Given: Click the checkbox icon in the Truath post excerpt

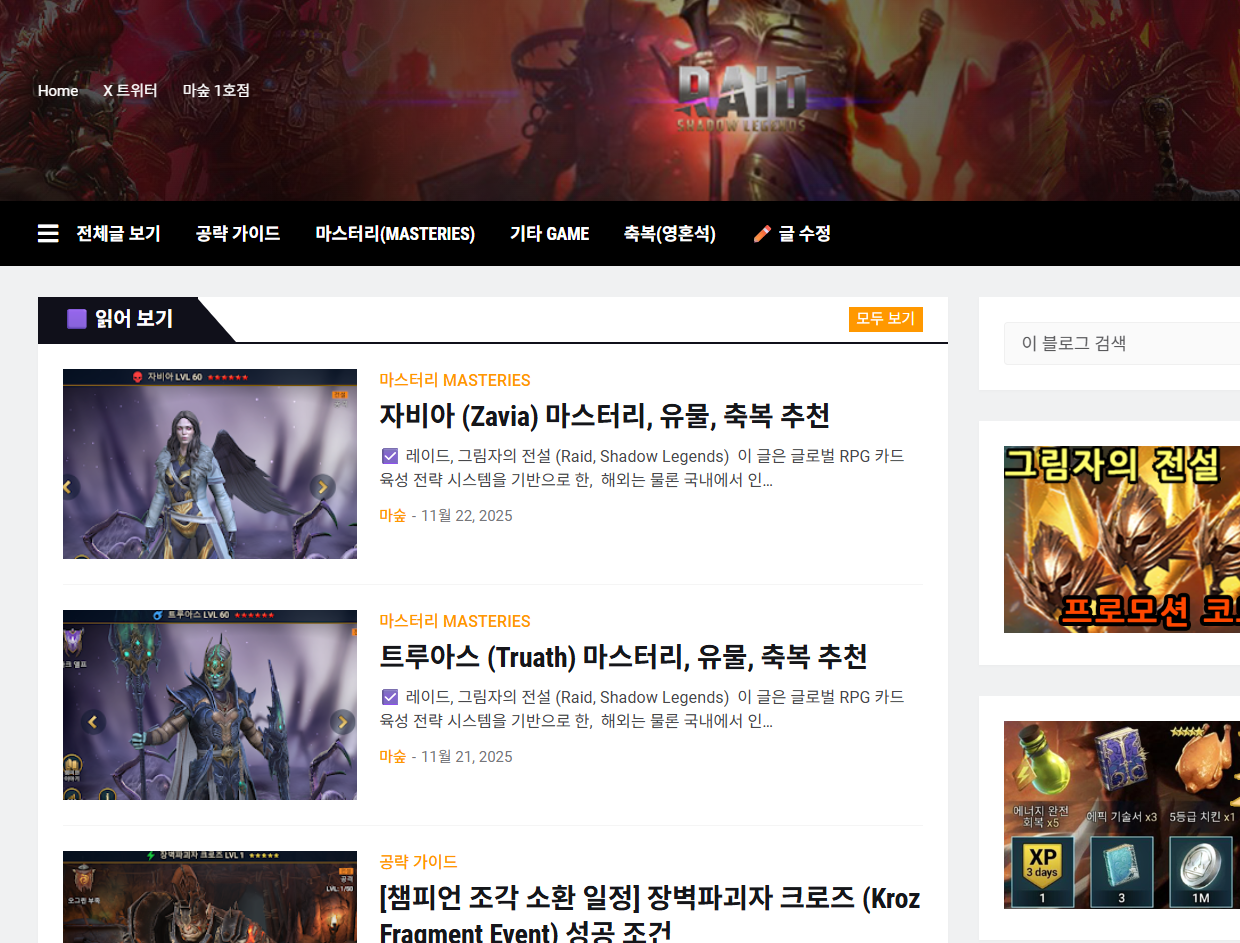Looking at the screenshot, I should click(x=389, y=697).
